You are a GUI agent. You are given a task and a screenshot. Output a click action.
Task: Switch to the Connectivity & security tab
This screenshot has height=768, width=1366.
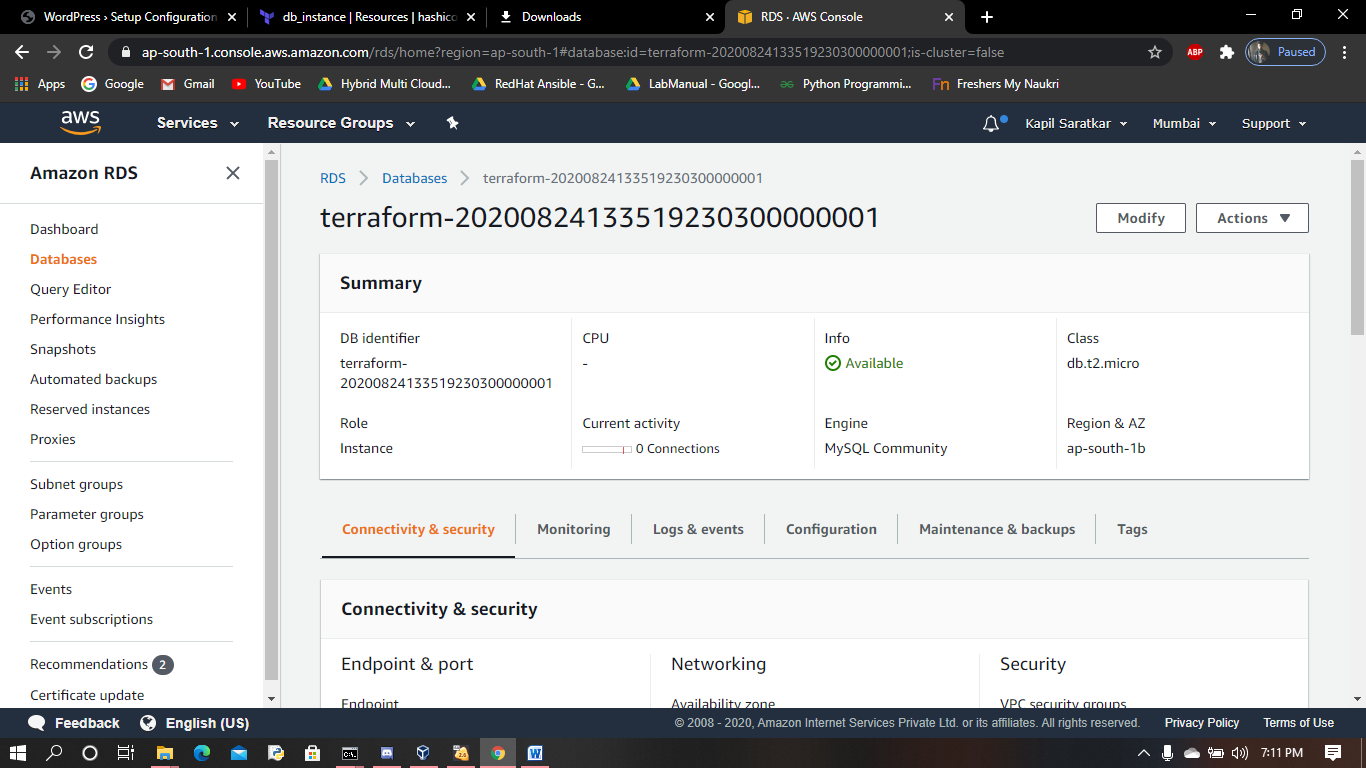(418, 529)
